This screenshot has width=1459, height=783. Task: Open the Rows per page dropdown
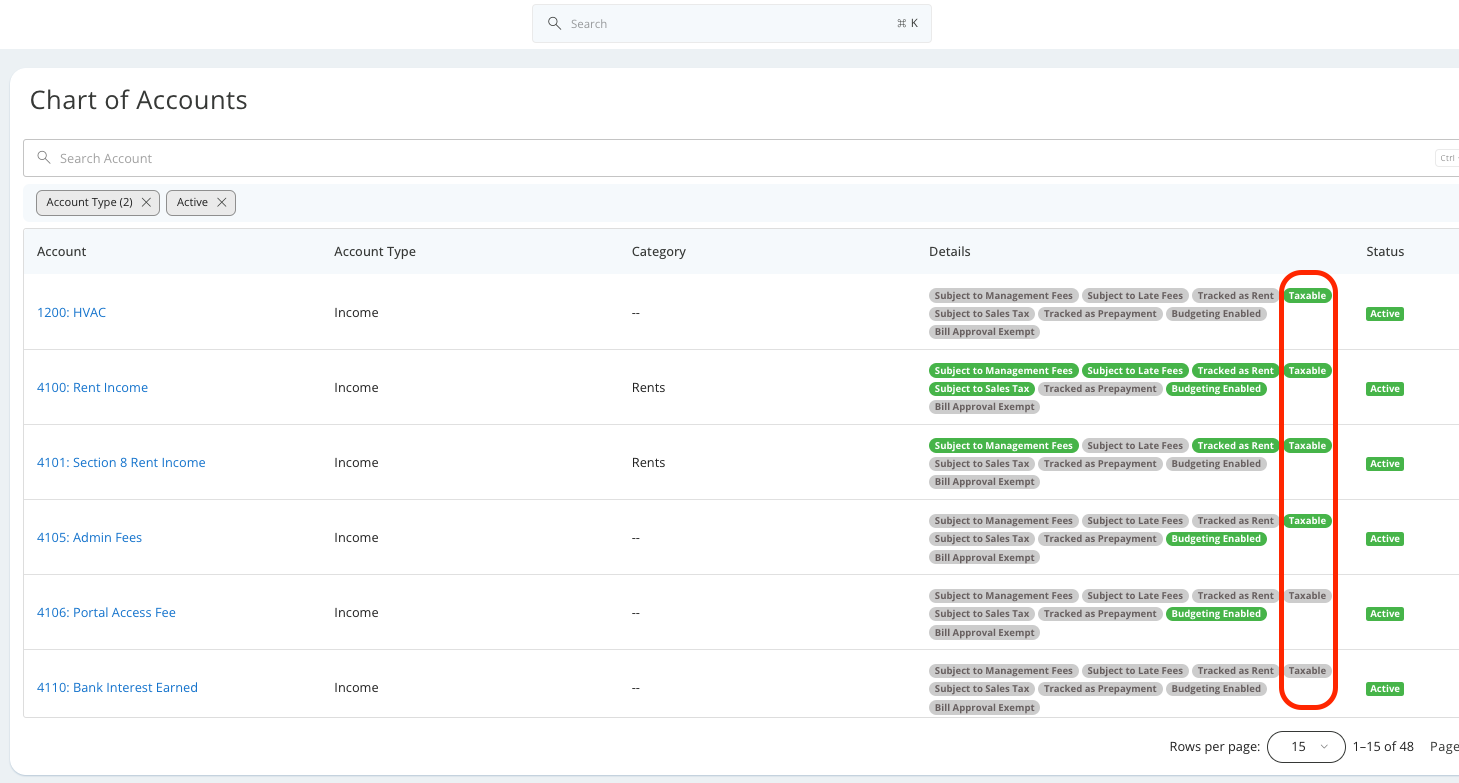(x=1306, y=746)
